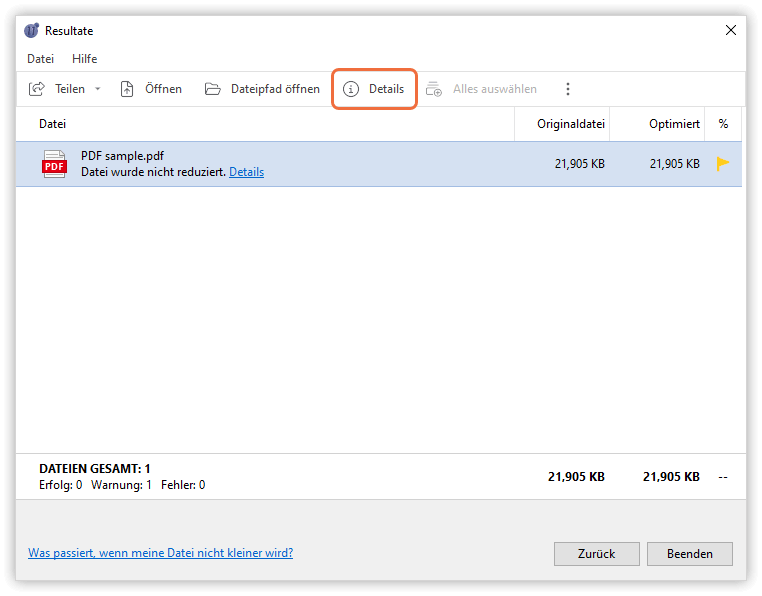
Task: Click the 'Fehler: 0' status text
Action: (183, 485)
